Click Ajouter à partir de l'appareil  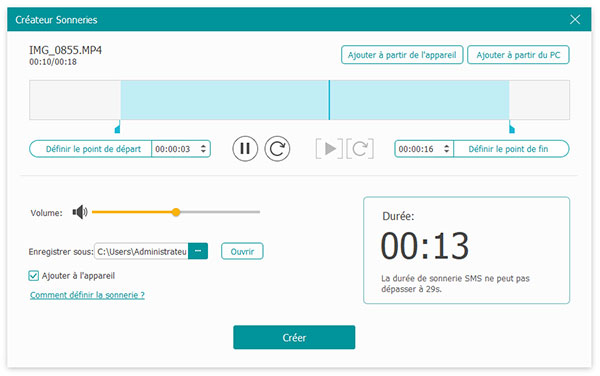402,55
